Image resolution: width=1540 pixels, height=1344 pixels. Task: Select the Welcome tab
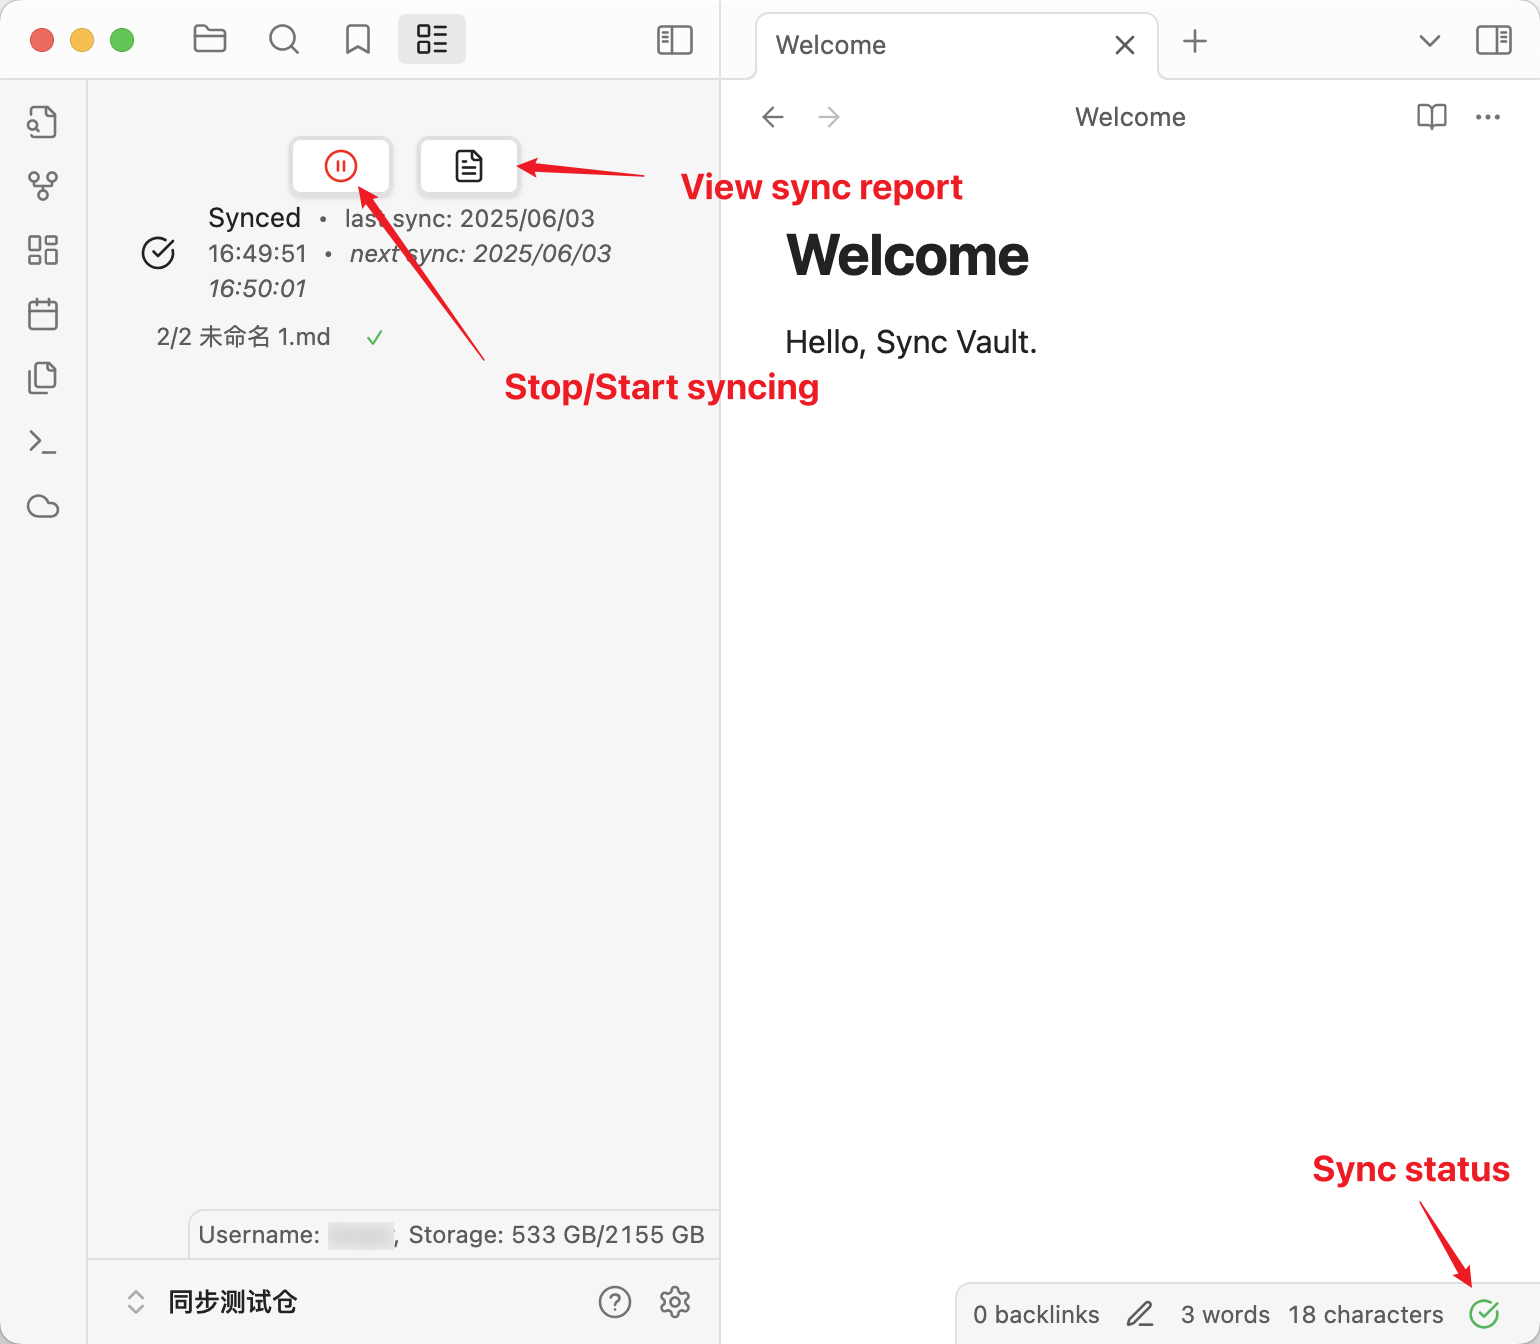pos(831,45)
